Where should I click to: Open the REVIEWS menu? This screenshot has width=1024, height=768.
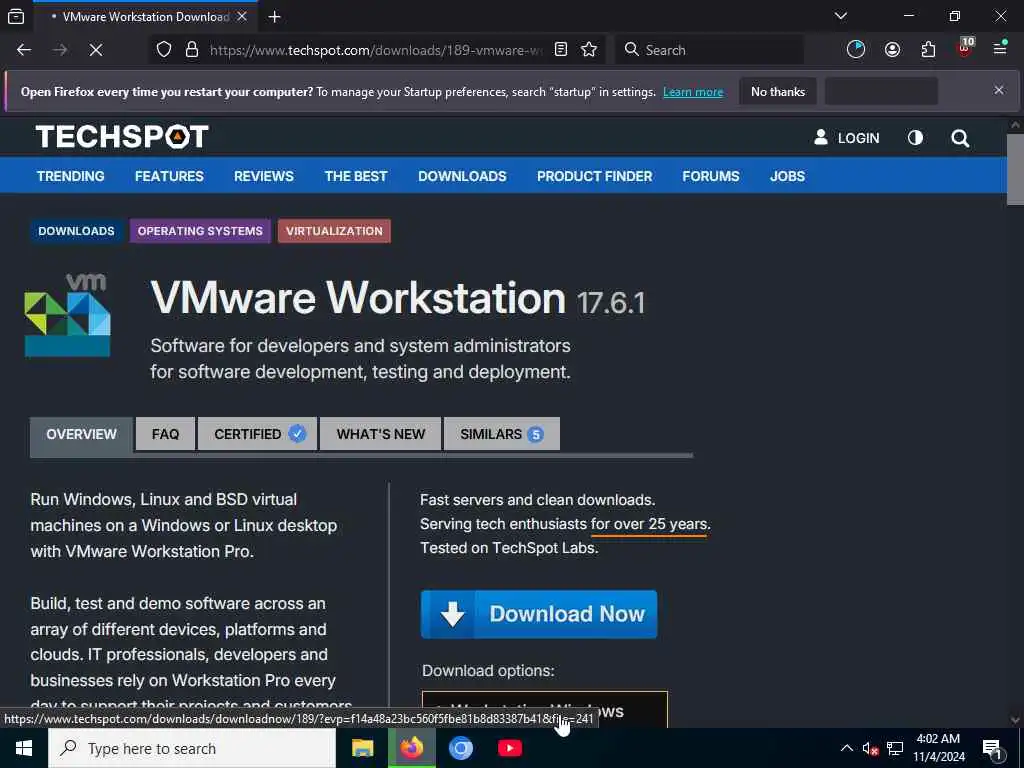(264, 176)
